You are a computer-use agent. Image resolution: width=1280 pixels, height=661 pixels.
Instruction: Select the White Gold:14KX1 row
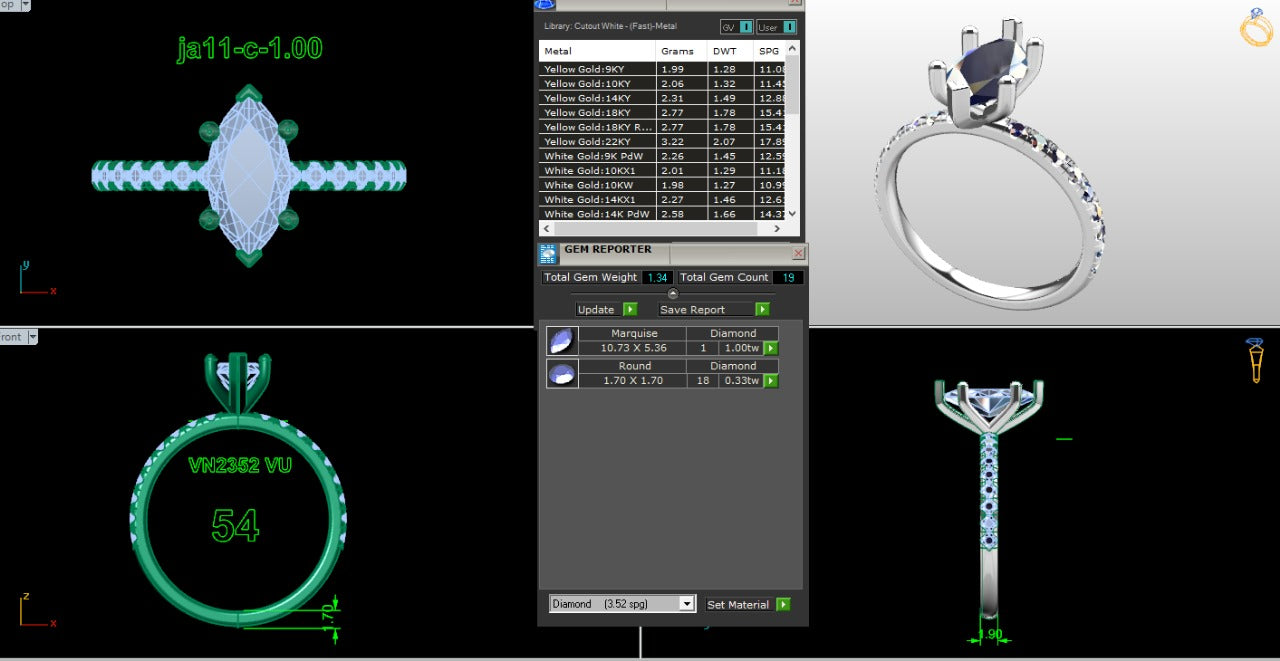point(662,200)
